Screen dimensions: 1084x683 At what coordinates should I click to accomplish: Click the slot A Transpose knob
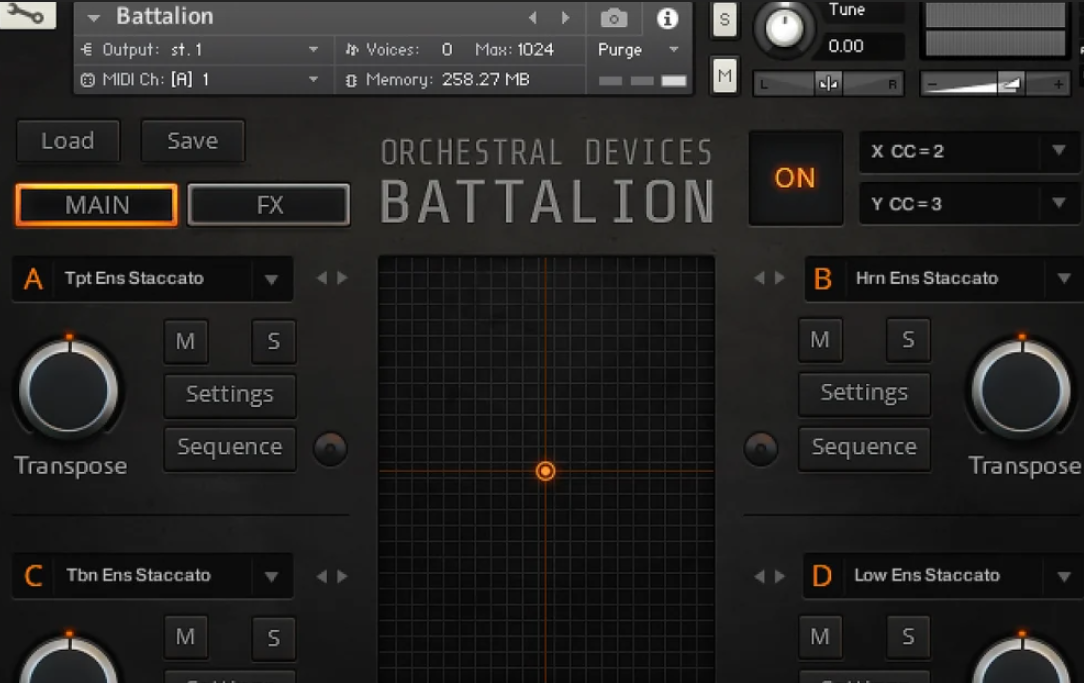pyautogui.click(x=69, y=389)
